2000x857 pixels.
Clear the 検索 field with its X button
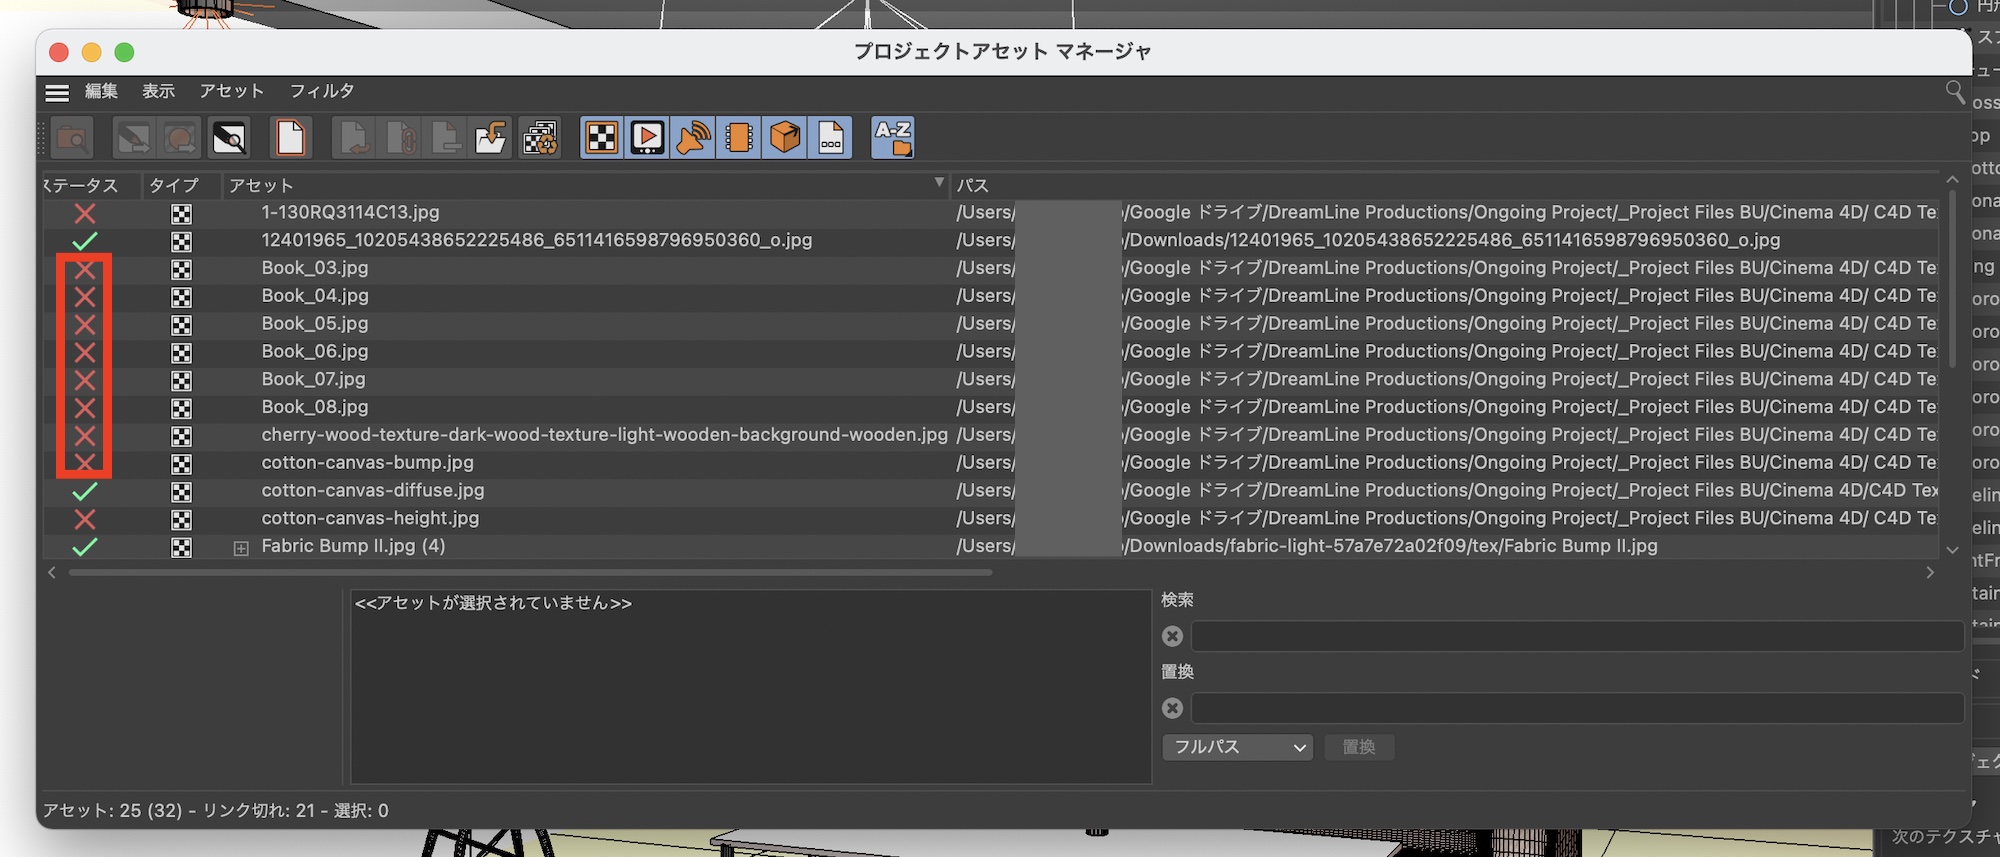click(x=1173, y=636)
